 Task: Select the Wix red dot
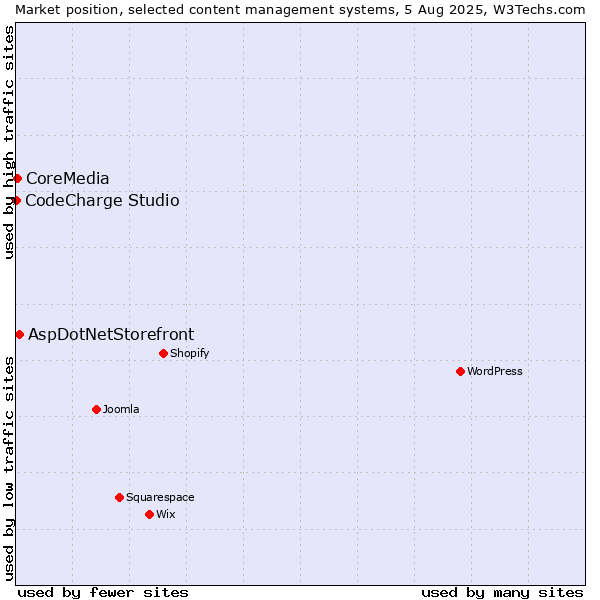pyautogui.click(x=150, y=515)
